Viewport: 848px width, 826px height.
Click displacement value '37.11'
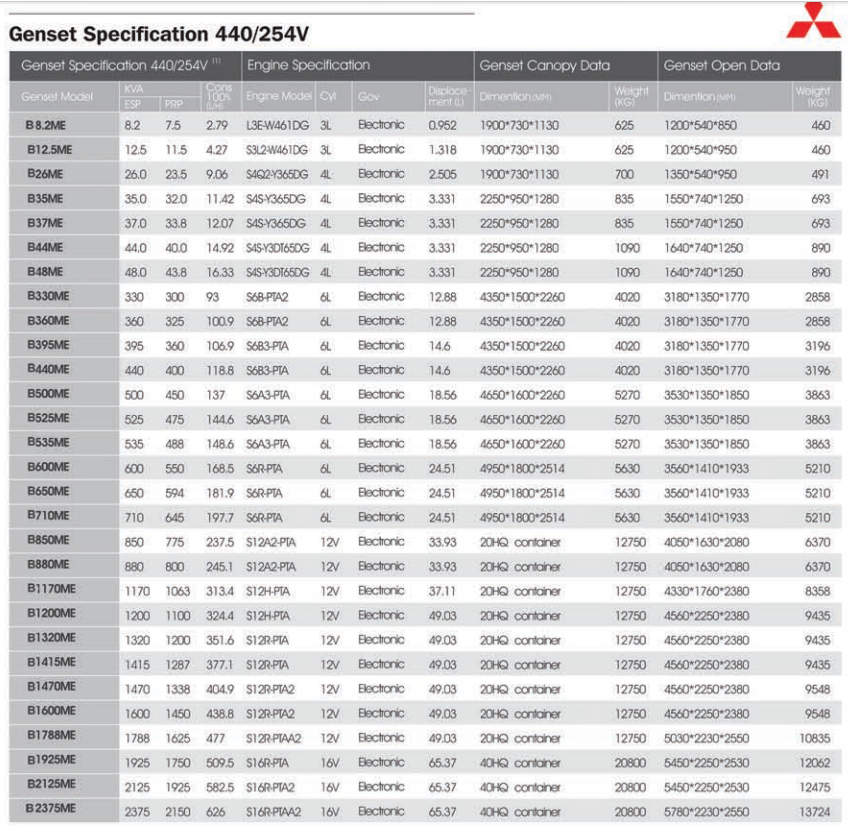coord(442,592)
